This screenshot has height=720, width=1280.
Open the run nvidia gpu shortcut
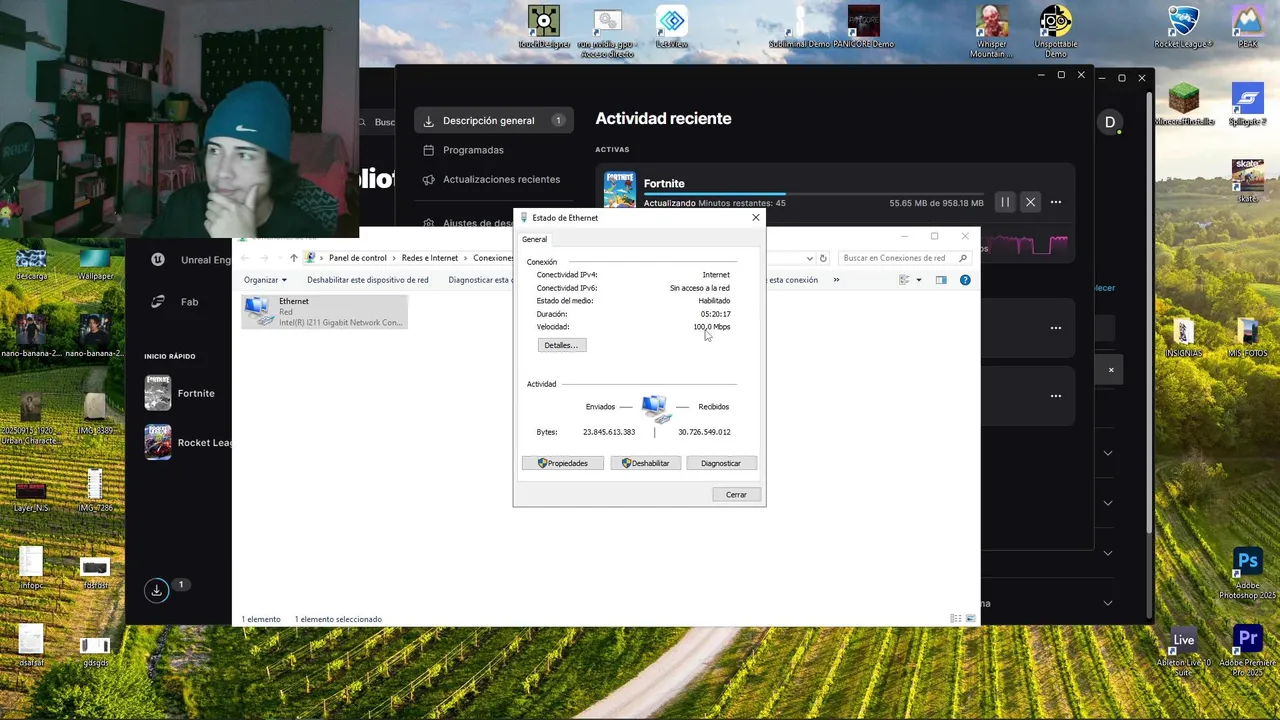[607, 32]
